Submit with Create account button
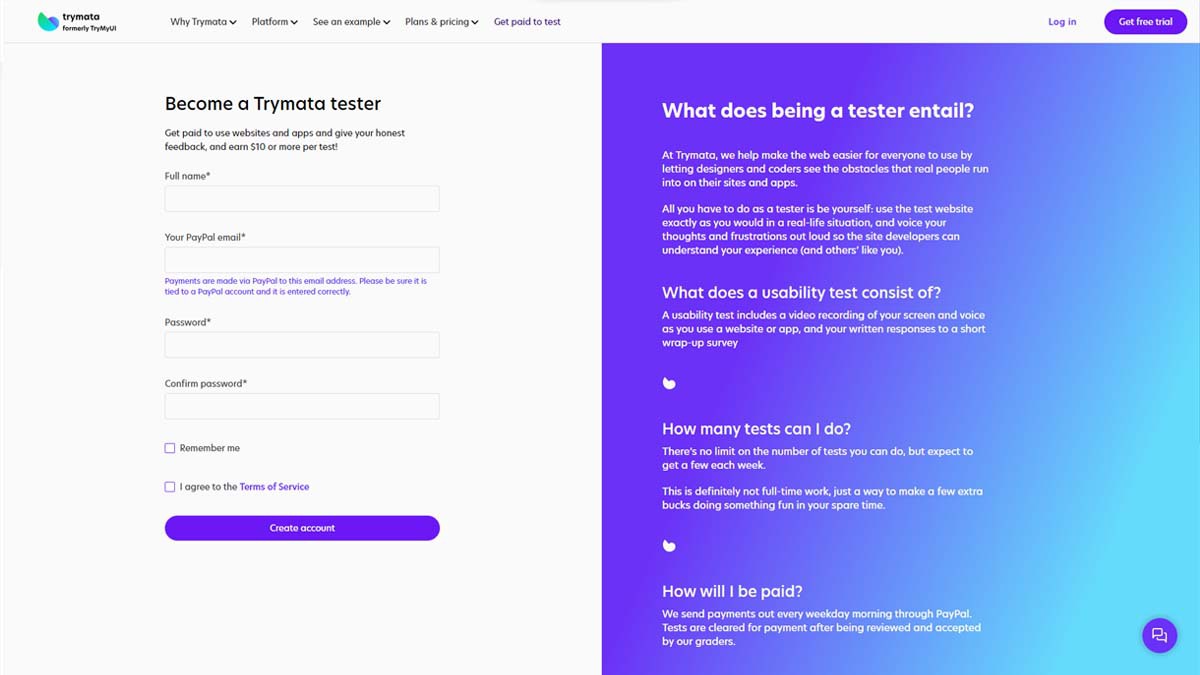This screenshot has width=1200, height=675. coord(302,528)
